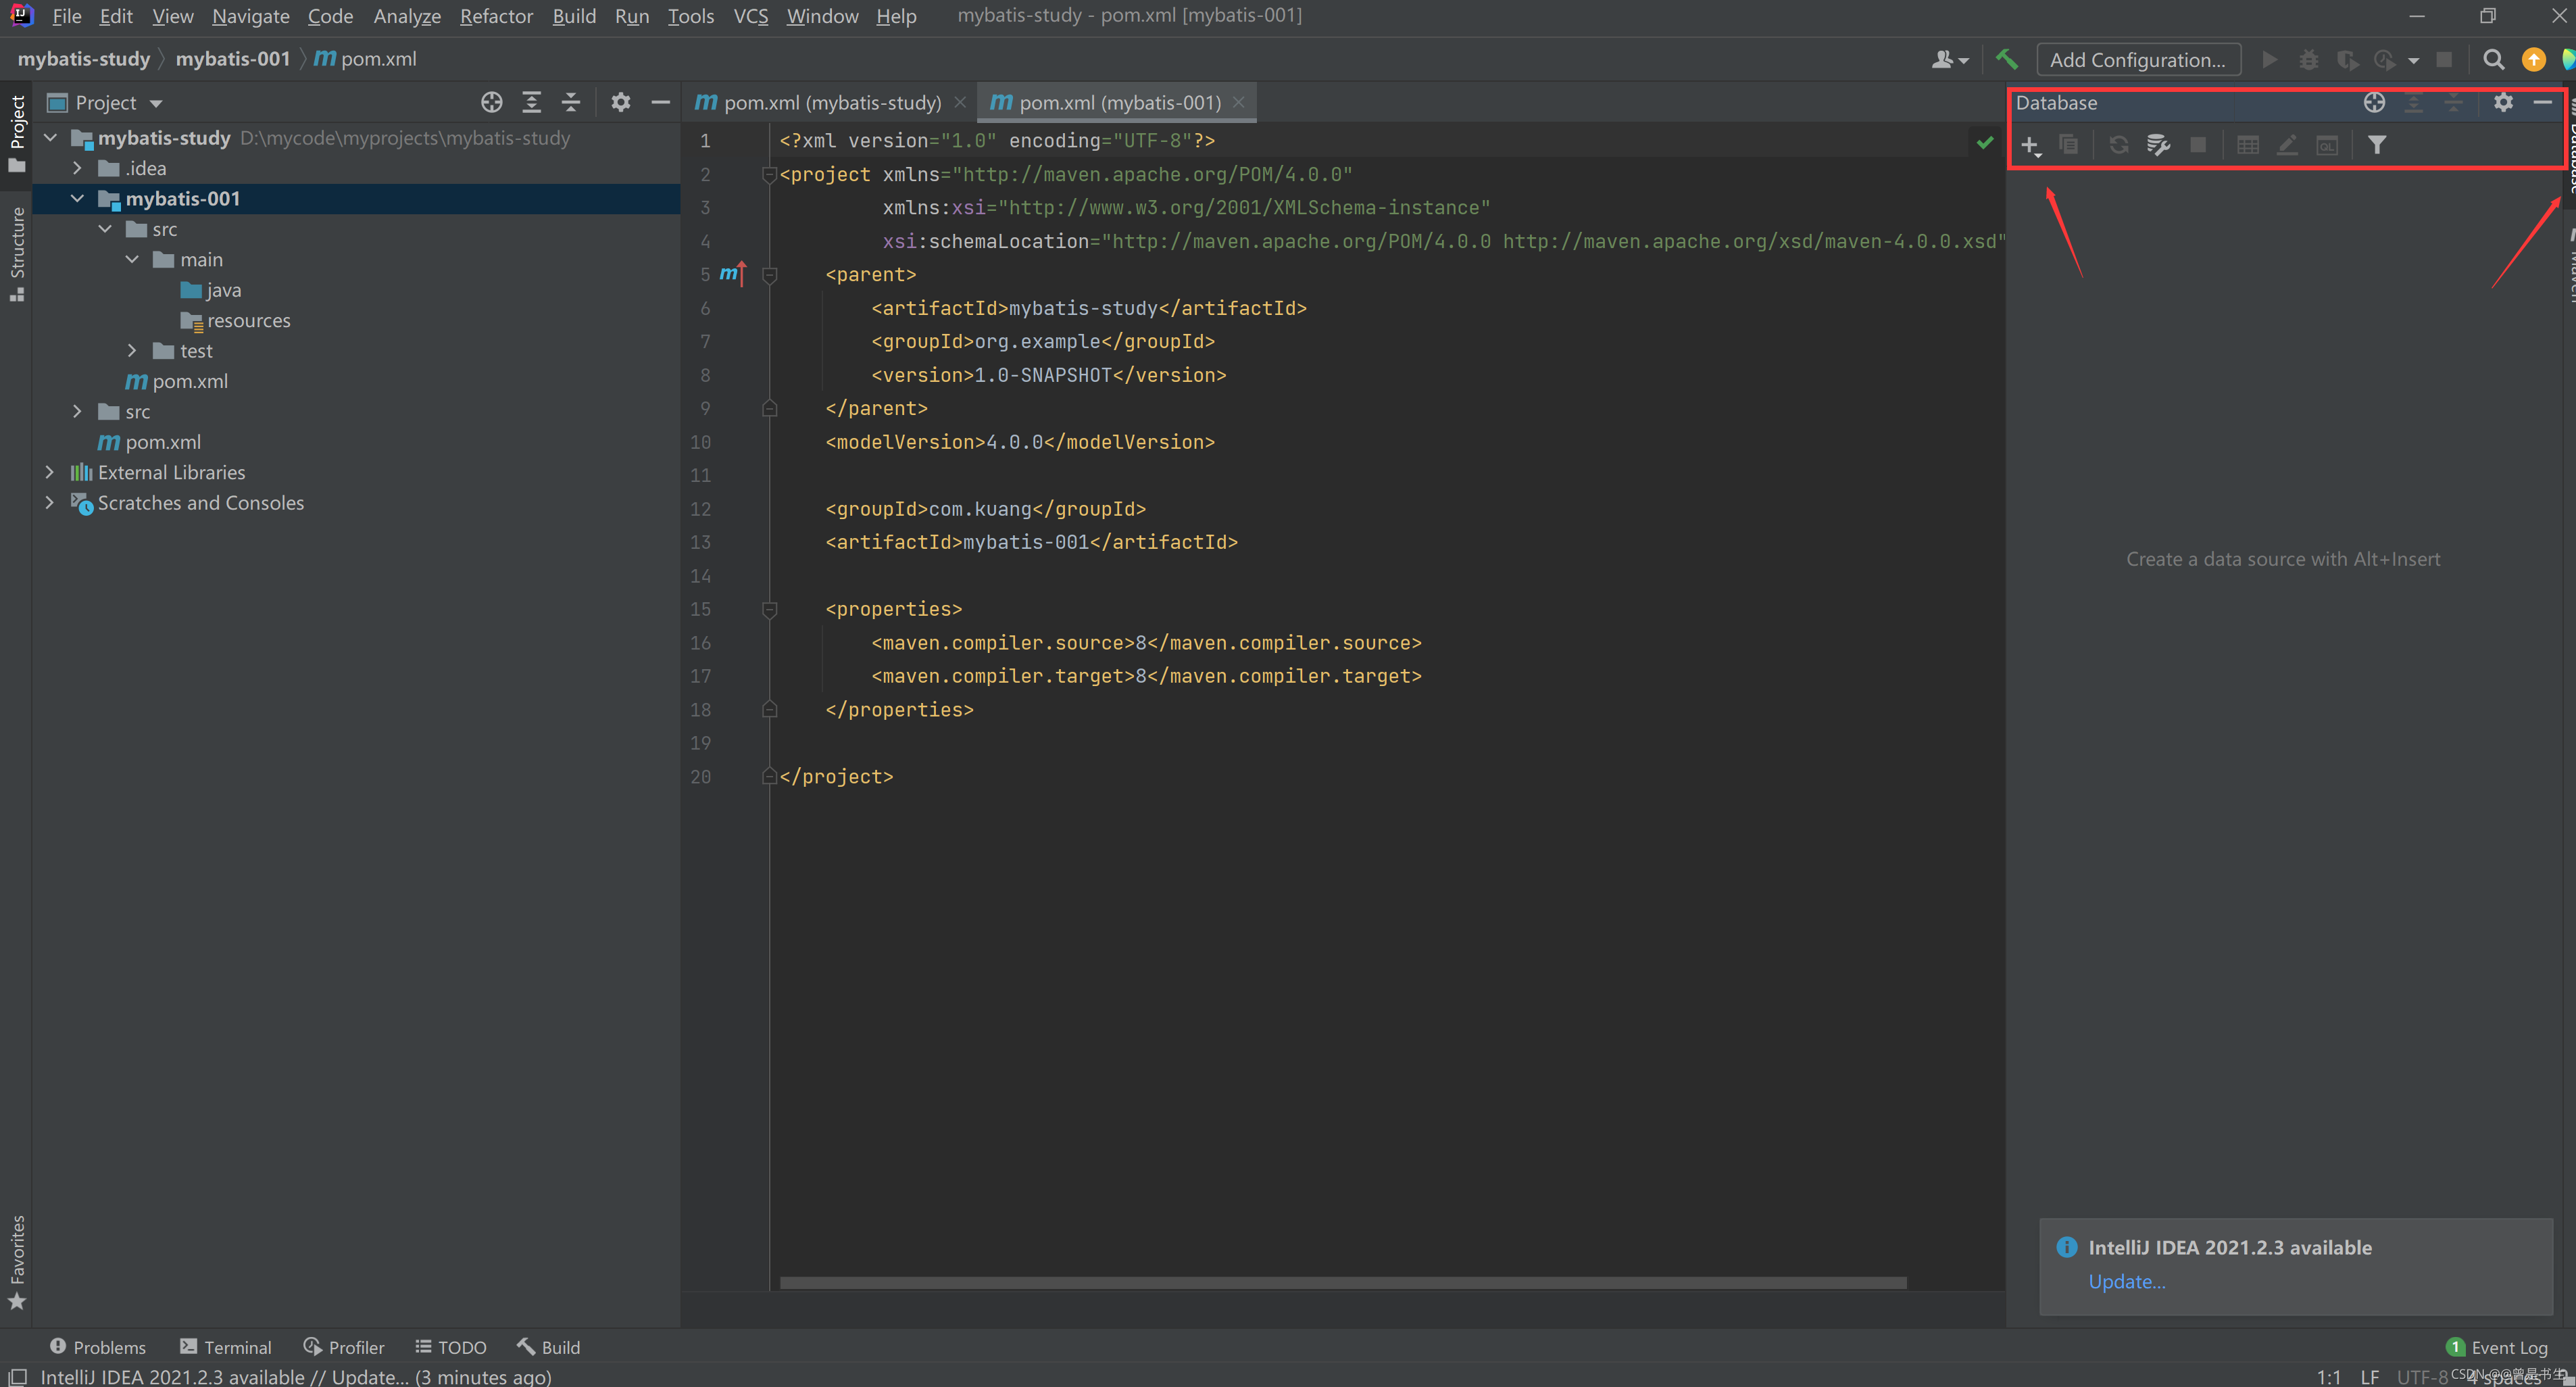The height and width of the screenshot is (1387, 2576).
Task: Click the green Build Project hammer icon
Action: click(2006, 60)
